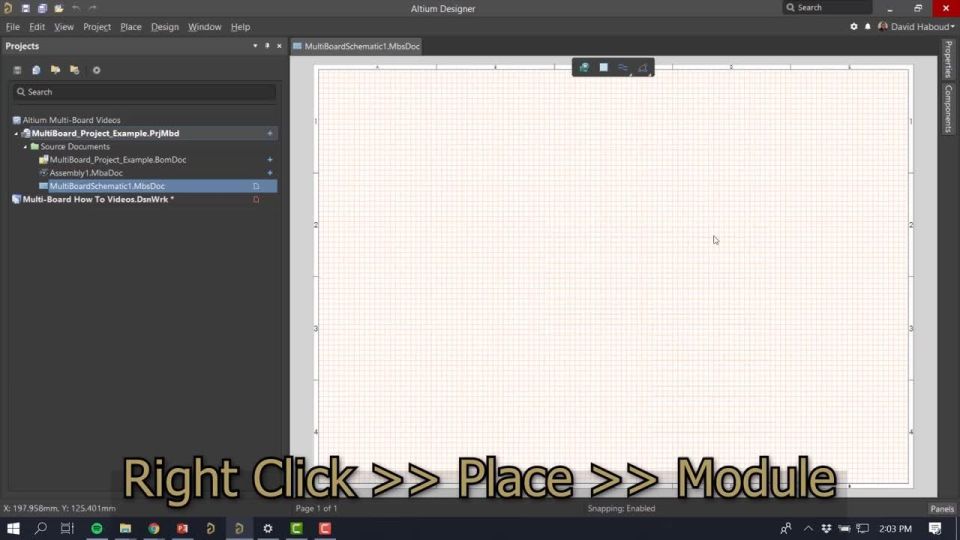Screen dimensions: 960x540
Task: Click the top-right Search box
Action: pyautogui.click(x=827, y=8)
